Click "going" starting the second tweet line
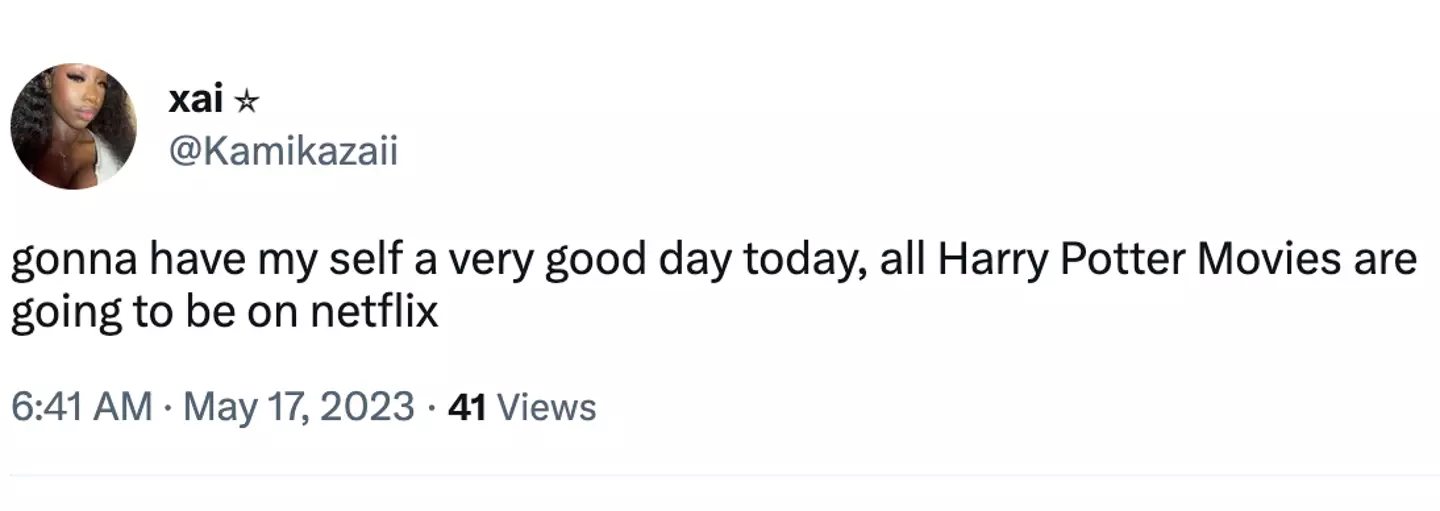 [60, 314]
